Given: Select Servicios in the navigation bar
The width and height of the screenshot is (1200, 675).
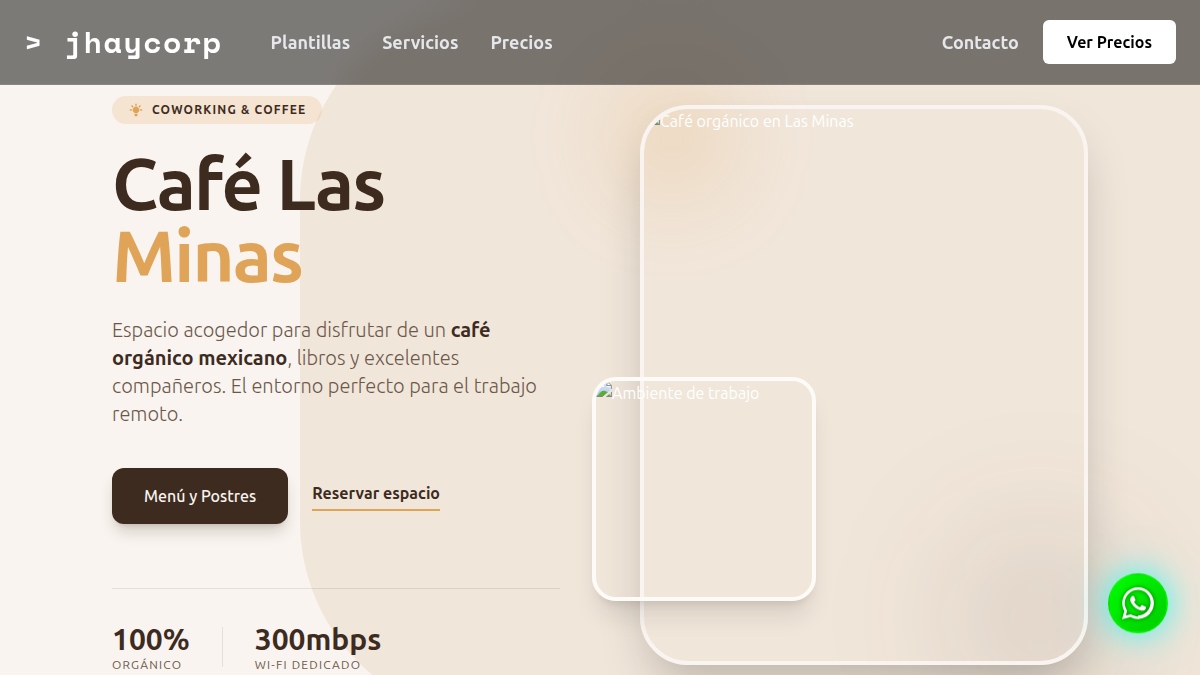Looking at the screenshot, I should tap(420, 42).
